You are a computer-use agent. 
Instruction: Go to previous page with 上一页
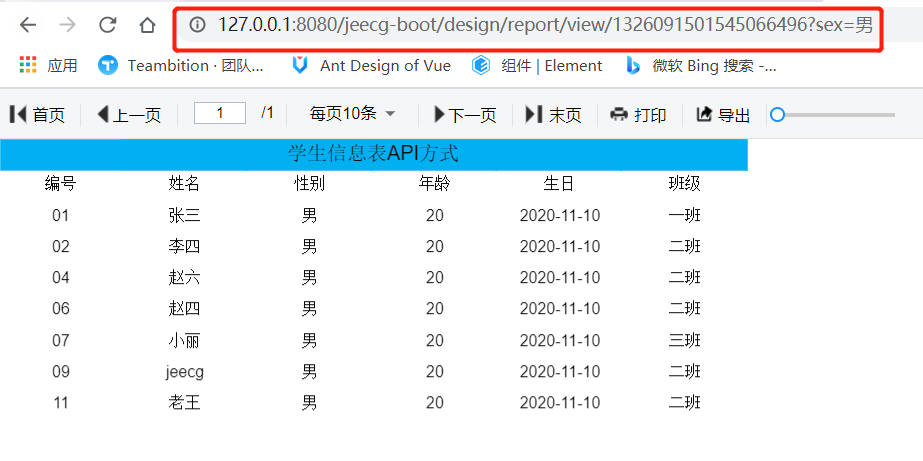[x=129, y=114]
